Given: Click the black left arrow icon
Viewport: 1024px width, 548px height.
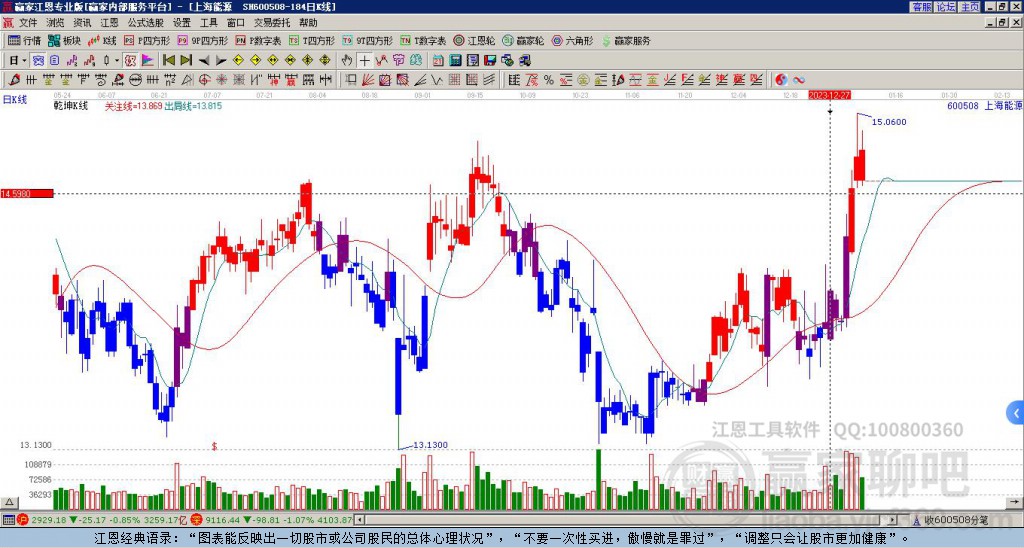Looking at the screenshot, I should (x=204, y=61).
